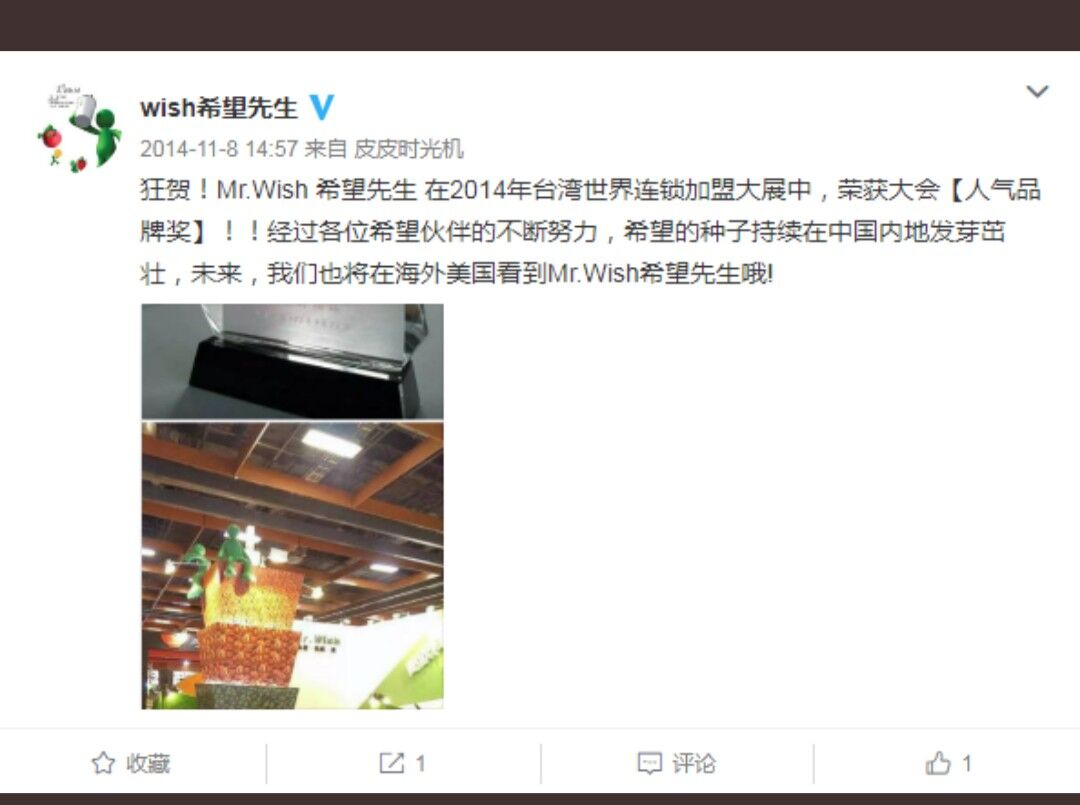Click the repost share arrow icon
This screenshot has width=1080, height=805.
click(392, 763)
